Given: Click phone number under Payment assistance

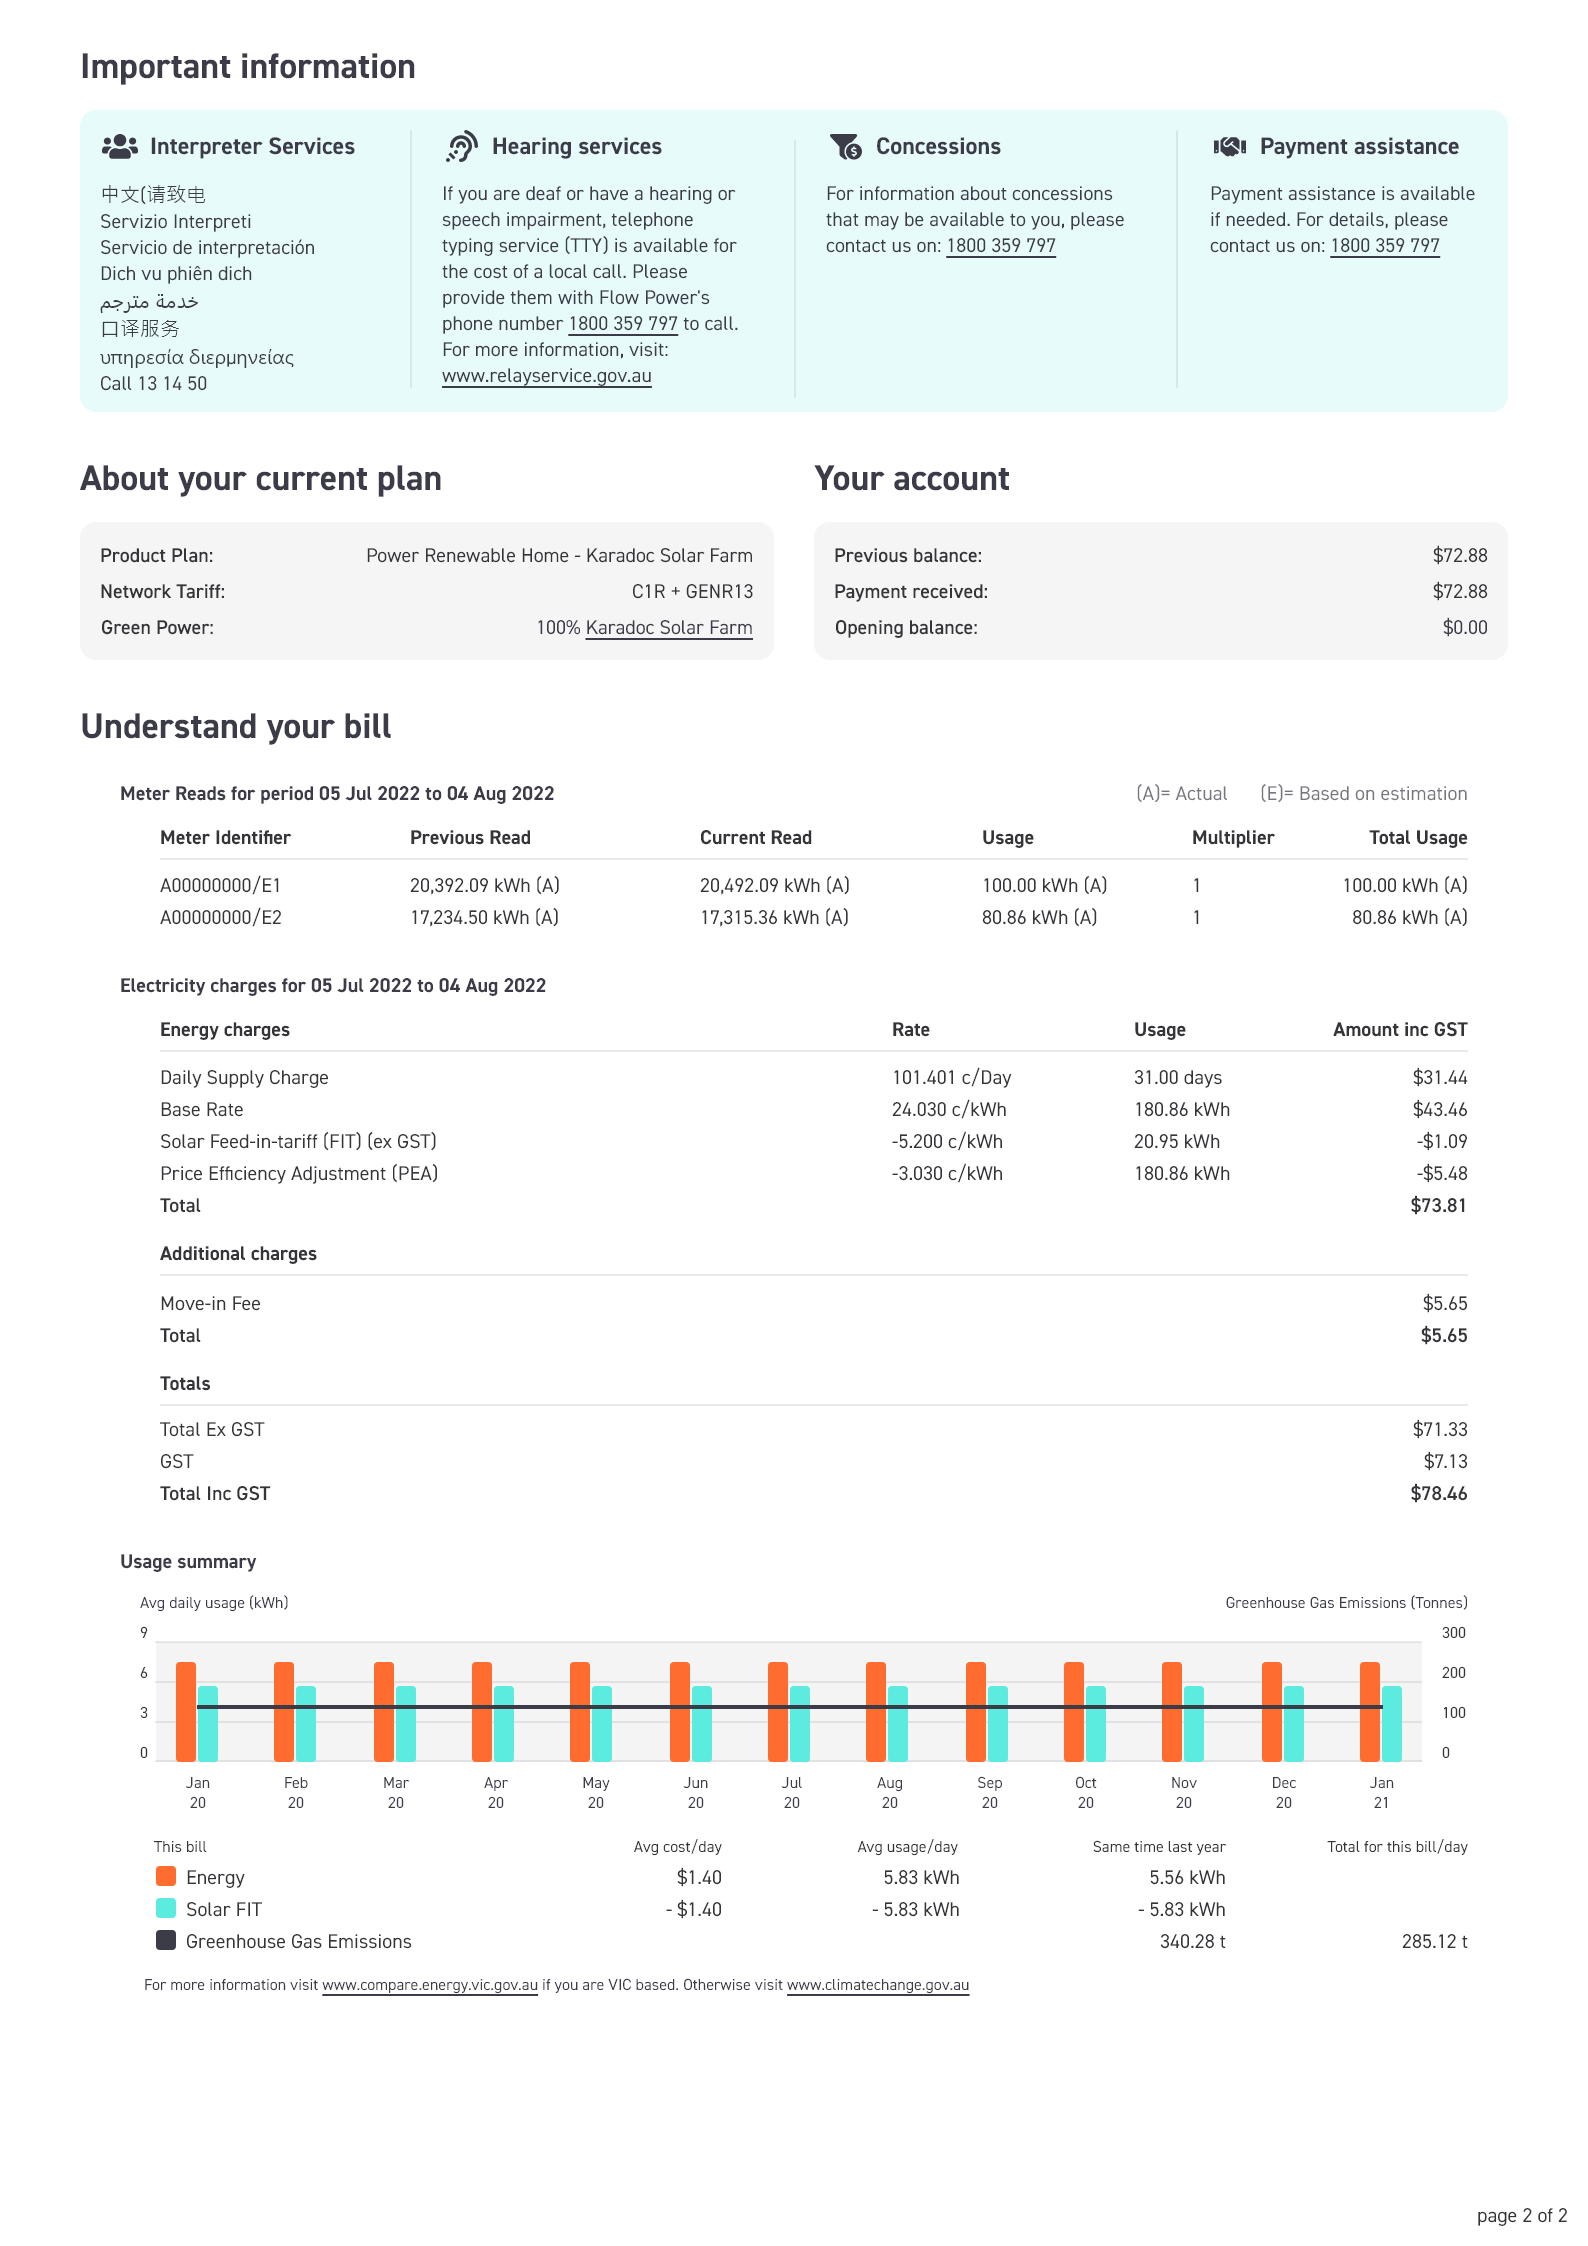Looking at the screenshot, I should click(1385, 246).
